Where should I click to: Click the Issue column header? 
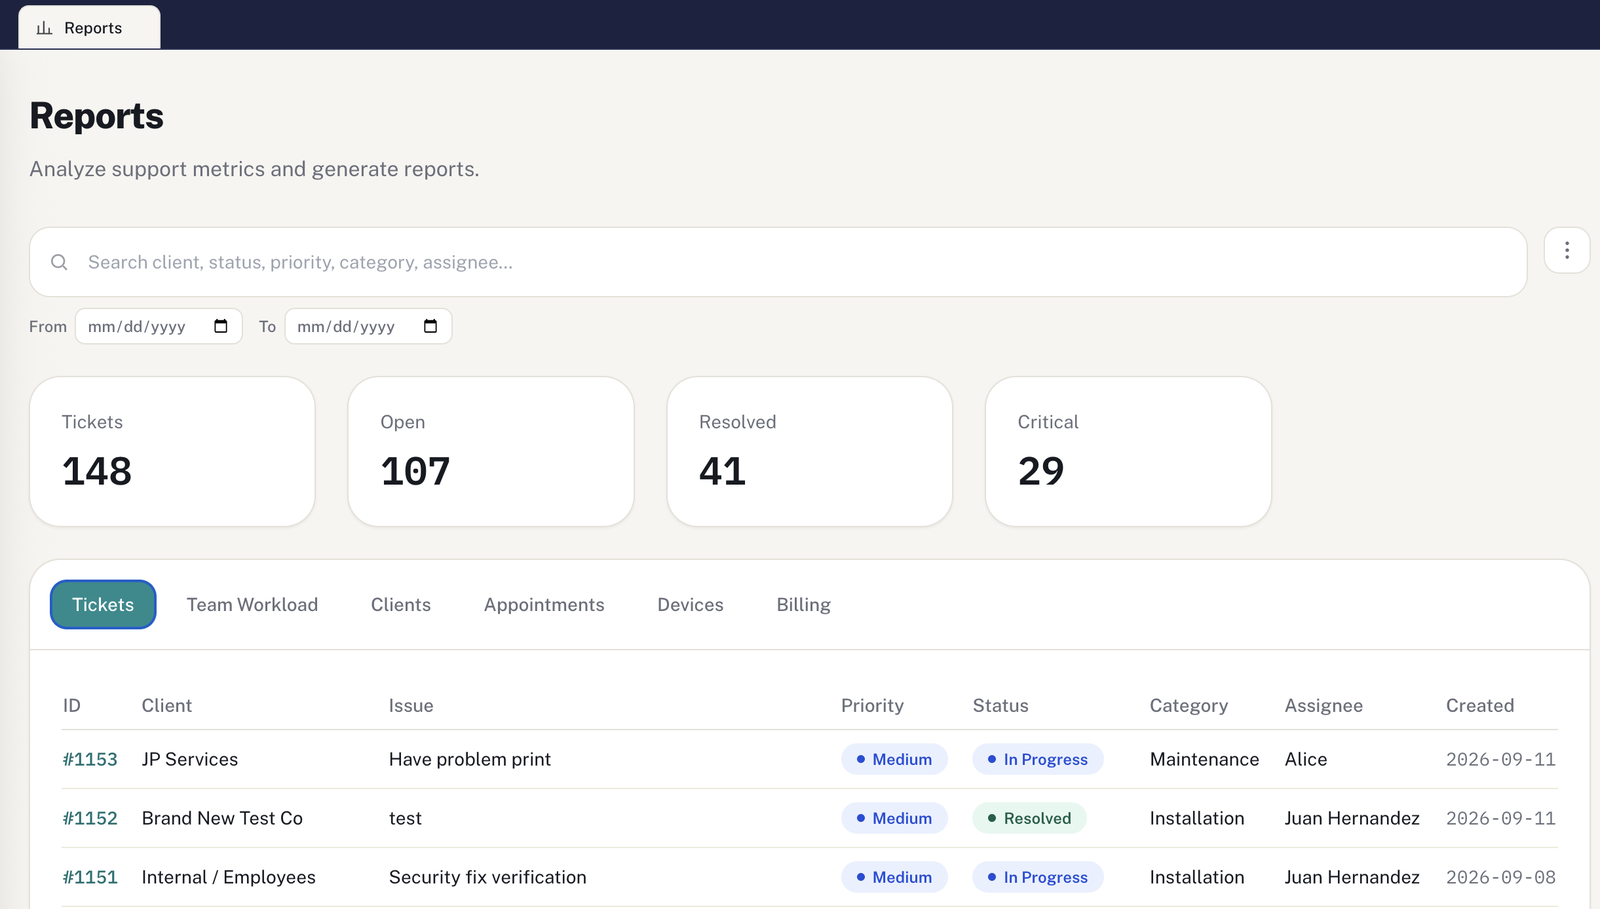coord(411,705)
